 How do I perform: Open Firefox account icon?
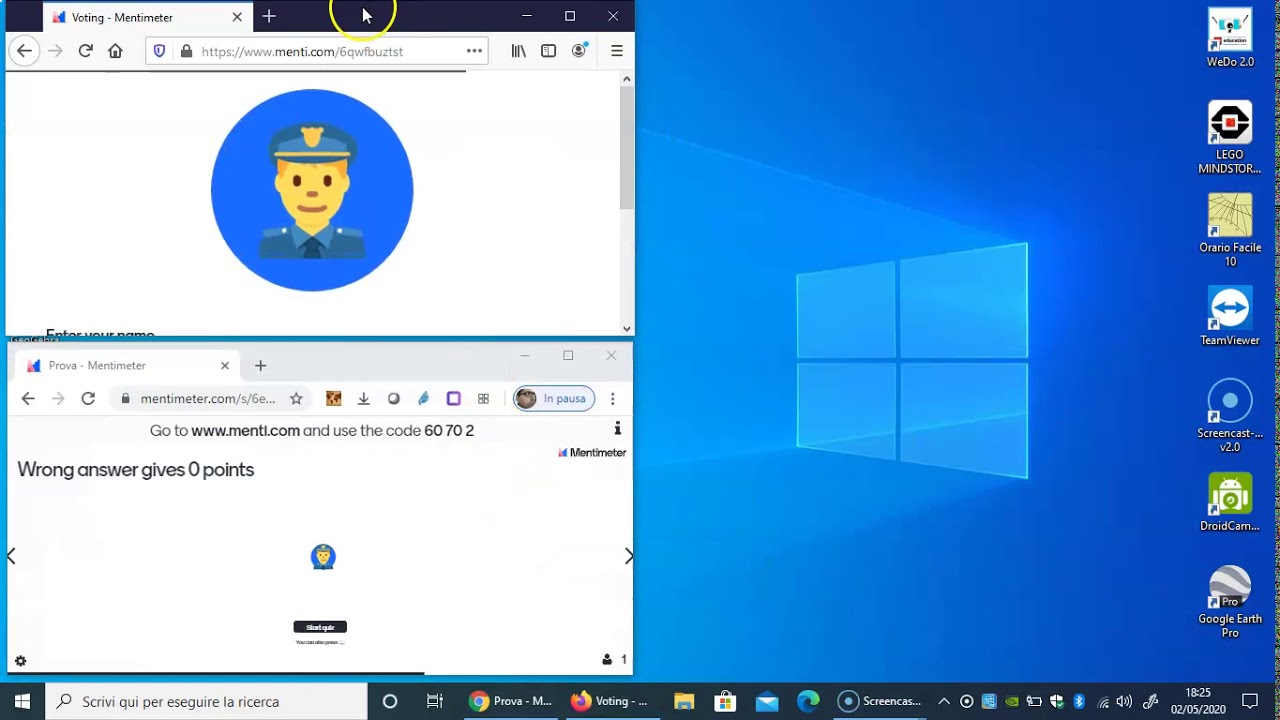pos(579,51)
